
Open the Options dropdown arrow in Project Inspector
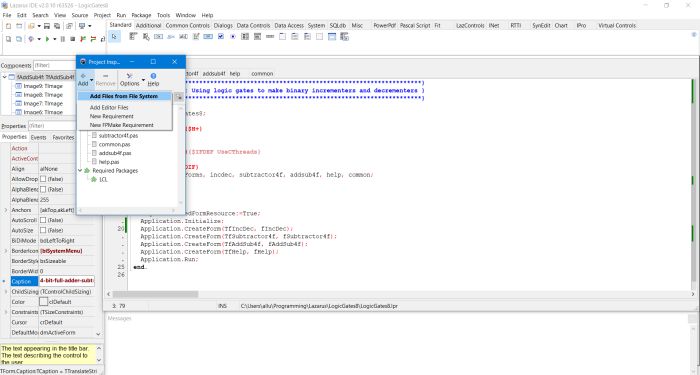click(143, 80)
